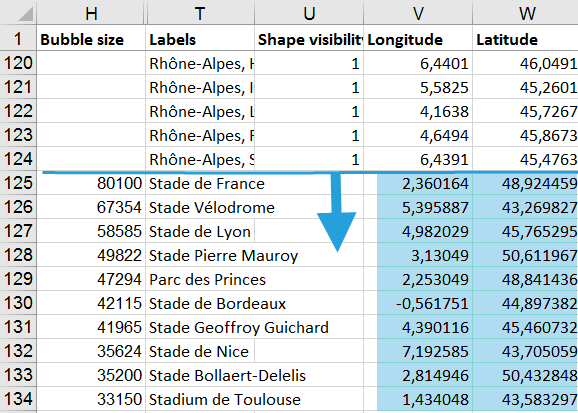578x413 pixels.
Task: Select longitude cell 6,4401
Action: (418, 63)
